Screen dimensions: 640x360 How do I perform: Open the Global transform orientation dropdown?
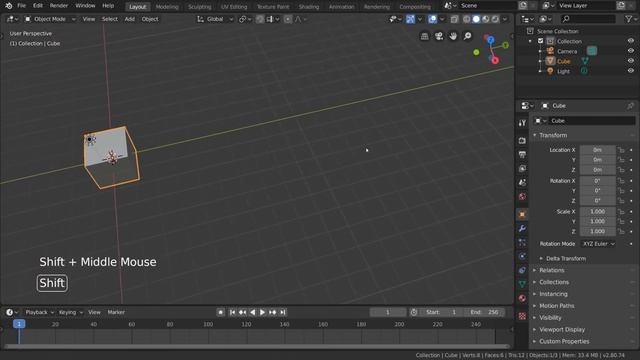[x=215, y=19]
